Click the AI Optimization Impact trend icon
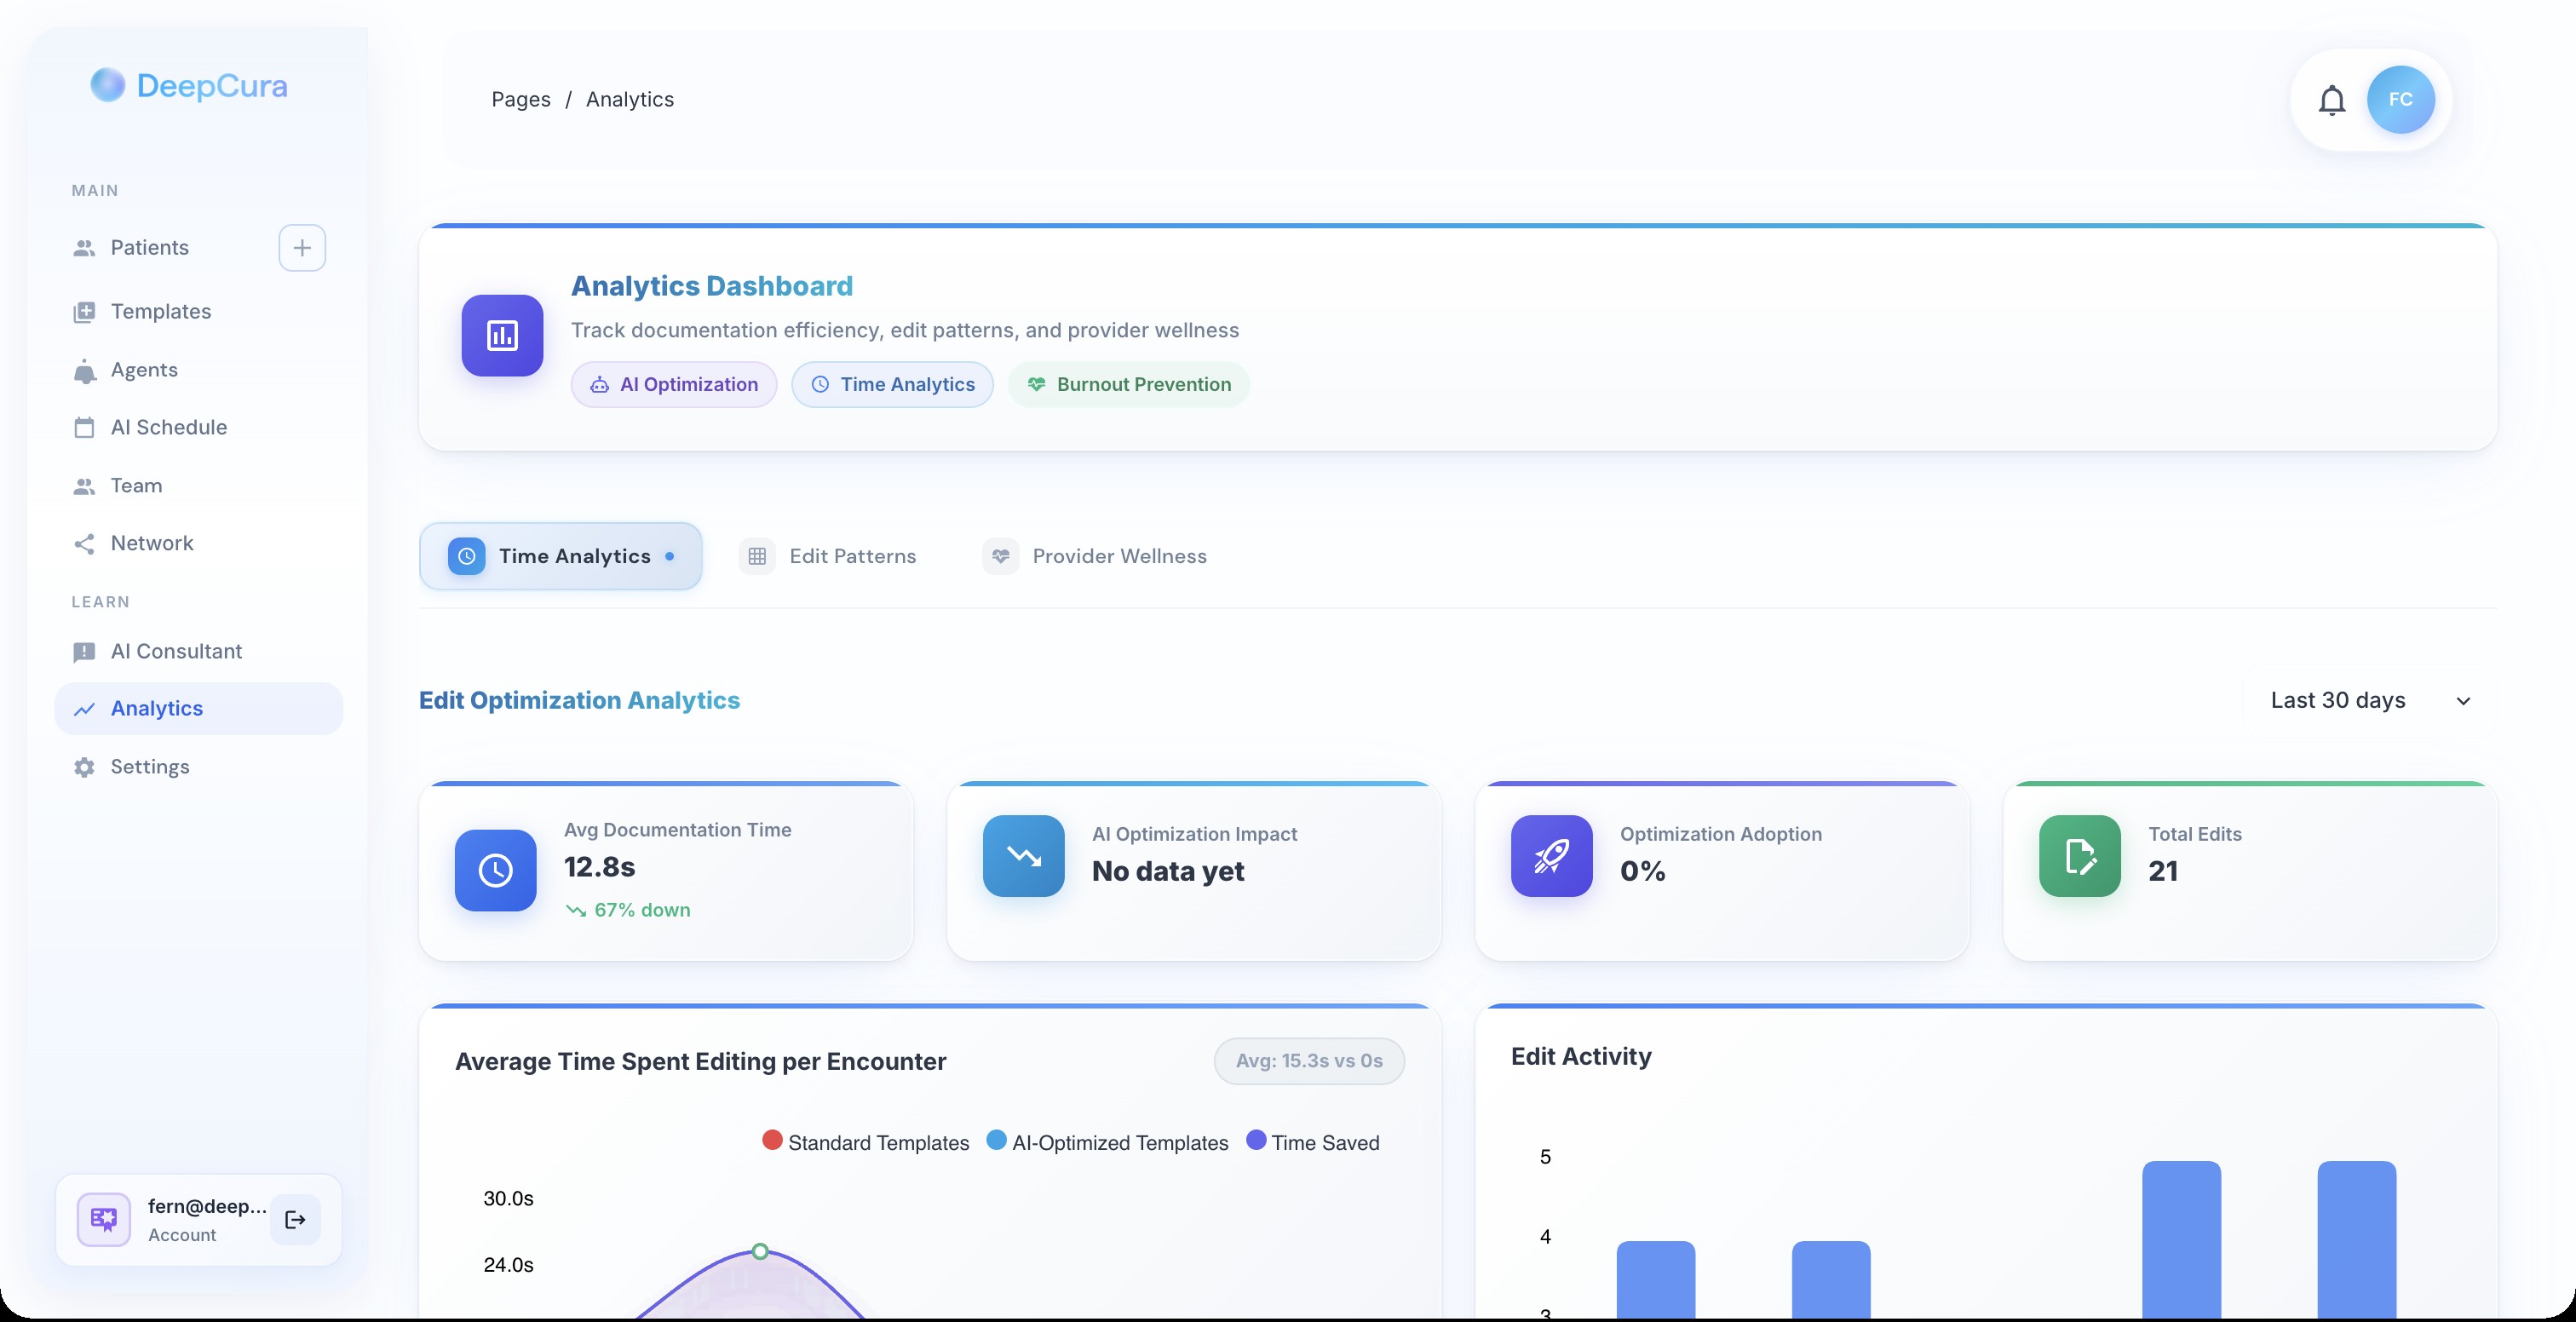2576x1322 pixels. (x=1023, y=856)
